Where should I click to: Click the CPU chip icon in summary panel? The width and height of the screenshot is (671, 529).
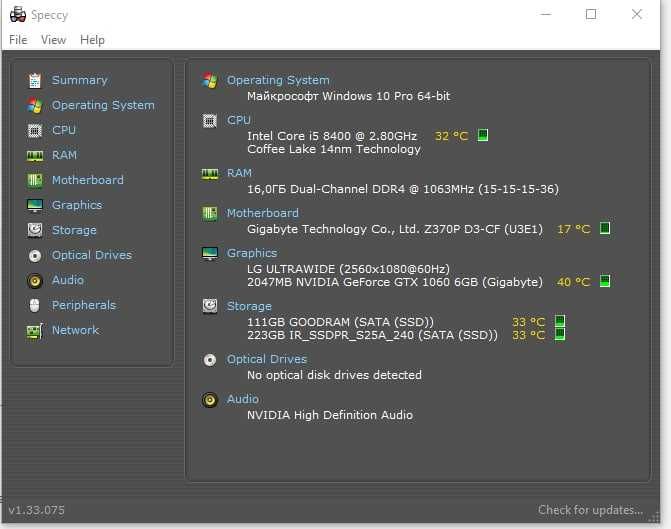click(x=210, y=121)
